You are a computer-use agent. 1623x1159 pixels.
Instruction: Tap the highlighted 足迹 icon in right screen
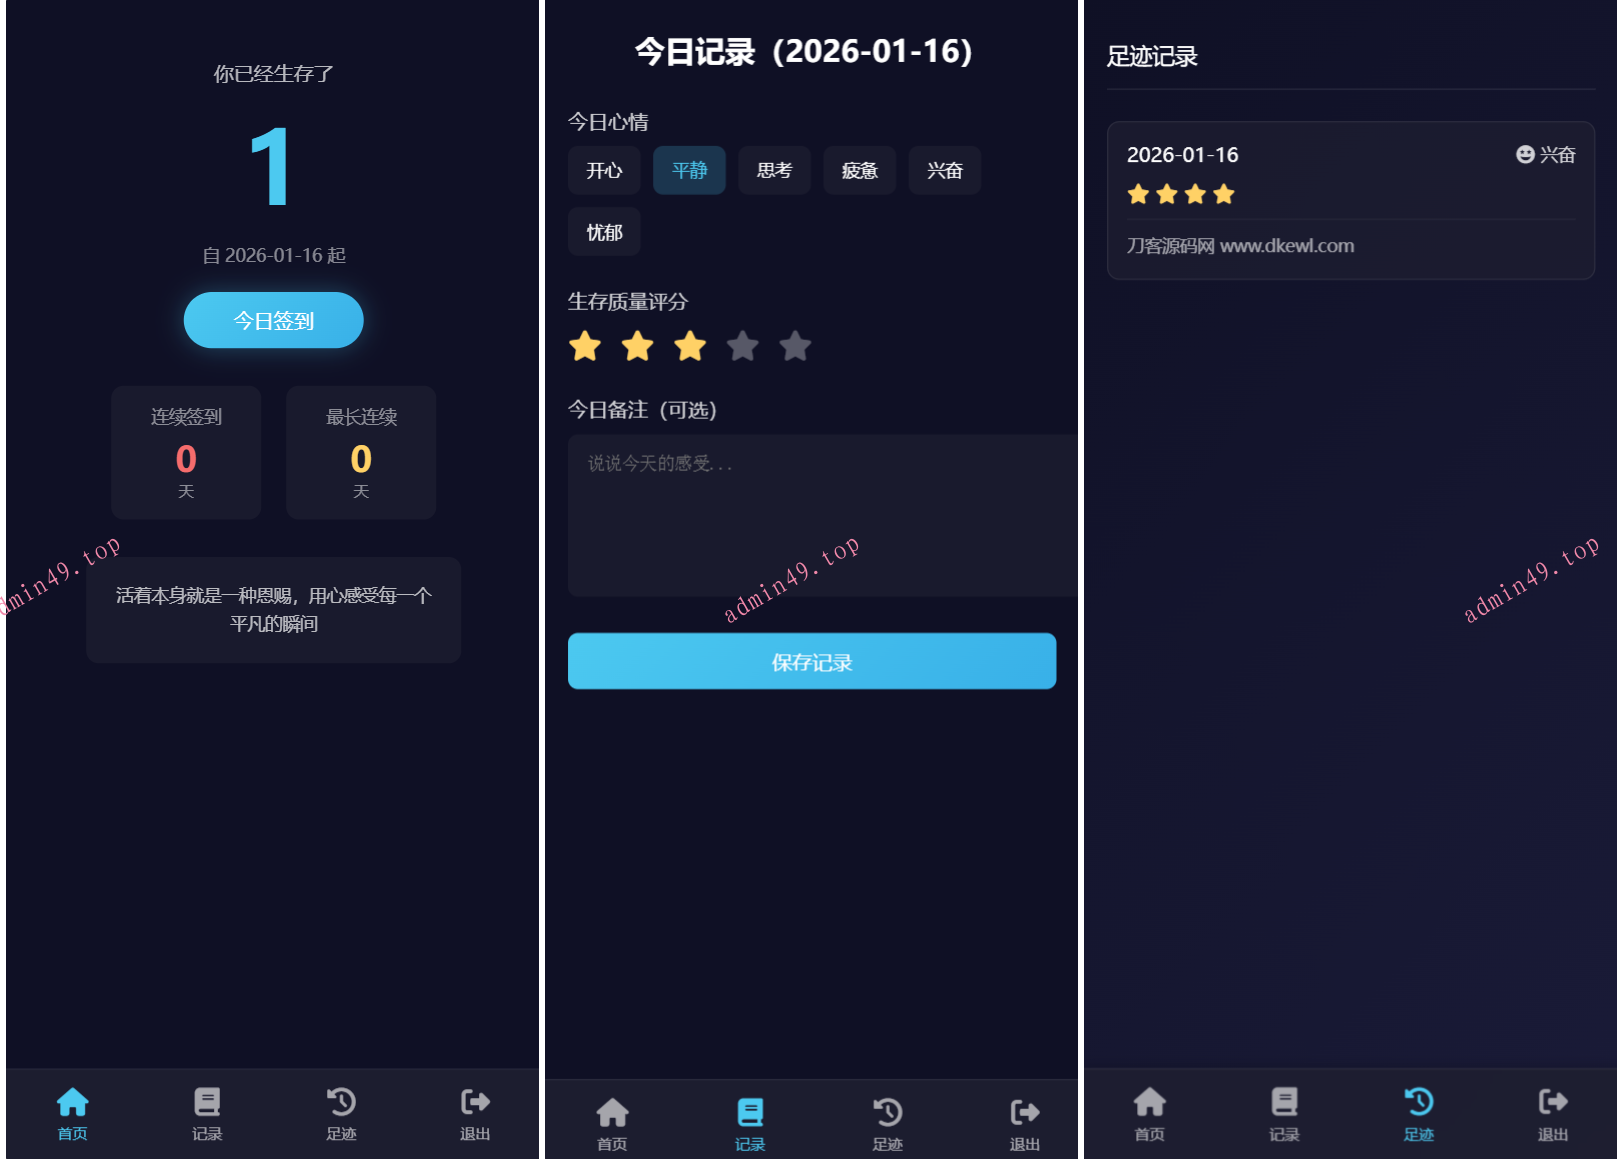[1418, 1102]
